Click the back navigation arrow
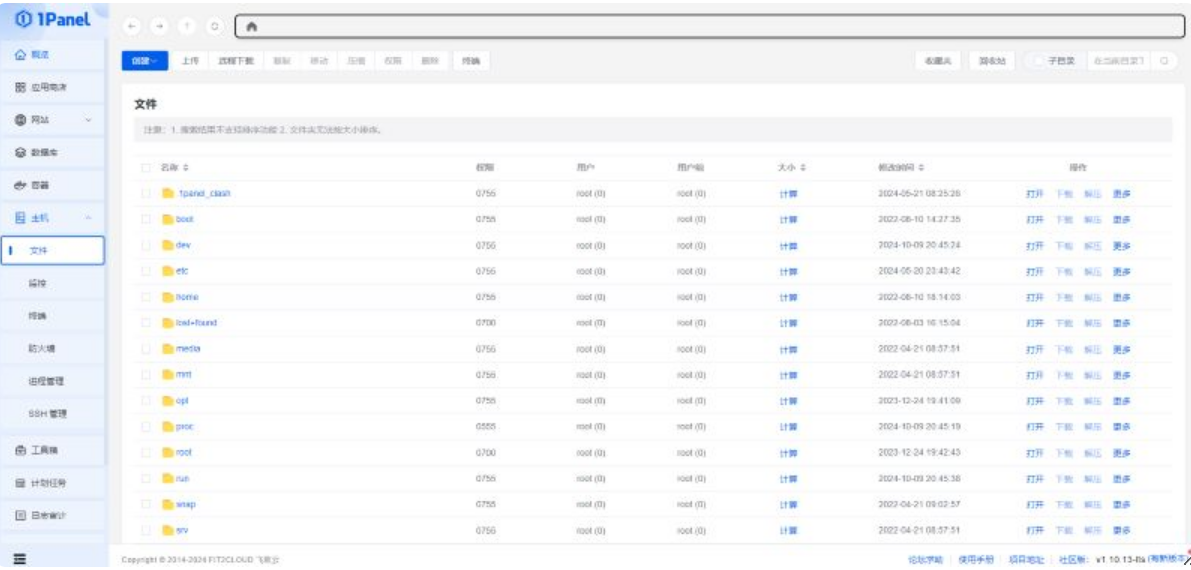The width and height of the screenshot is (1191, 570). (133, 26)
